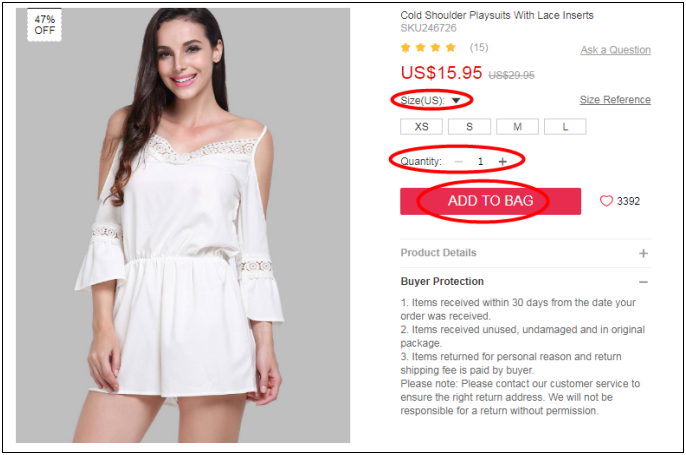Viewport: 686px width, 455px height.
Task: Open the Size(US) dropdown arrow
Action: 456,100
